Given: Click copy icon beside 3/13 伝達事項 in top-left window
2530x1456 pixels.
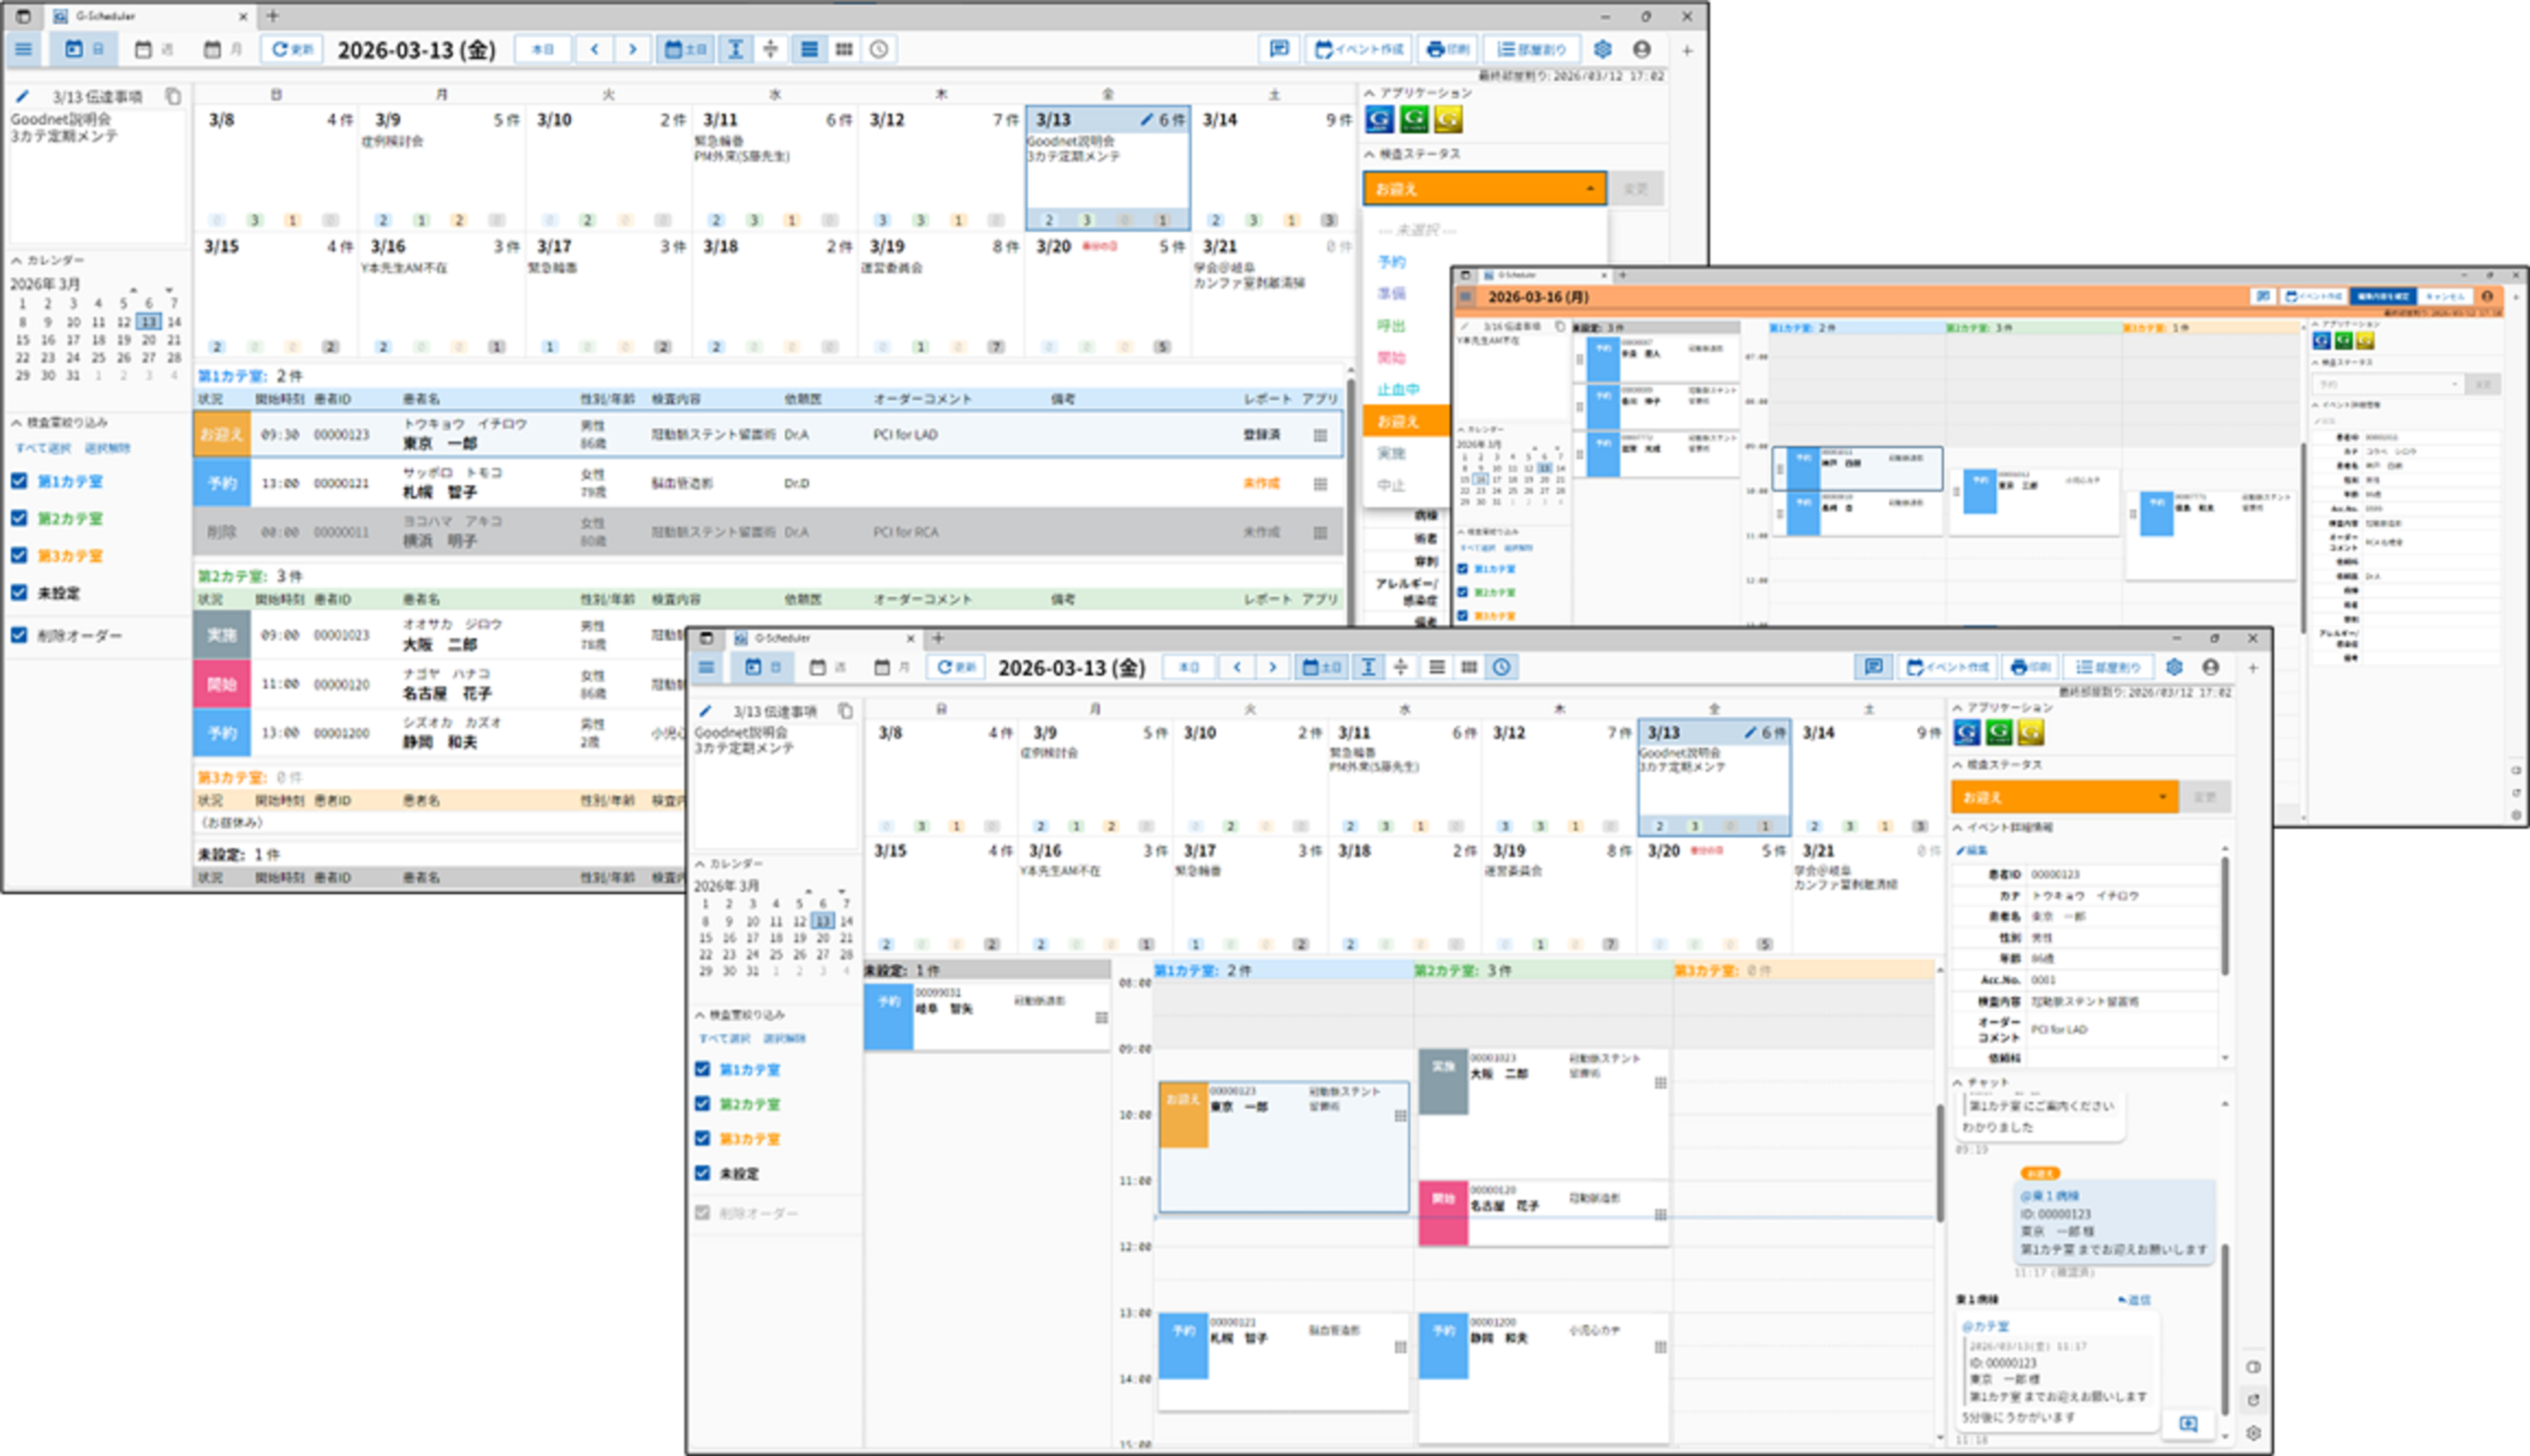Looking at the screenshot, I should pyautogui.click(x=173, y=97).
